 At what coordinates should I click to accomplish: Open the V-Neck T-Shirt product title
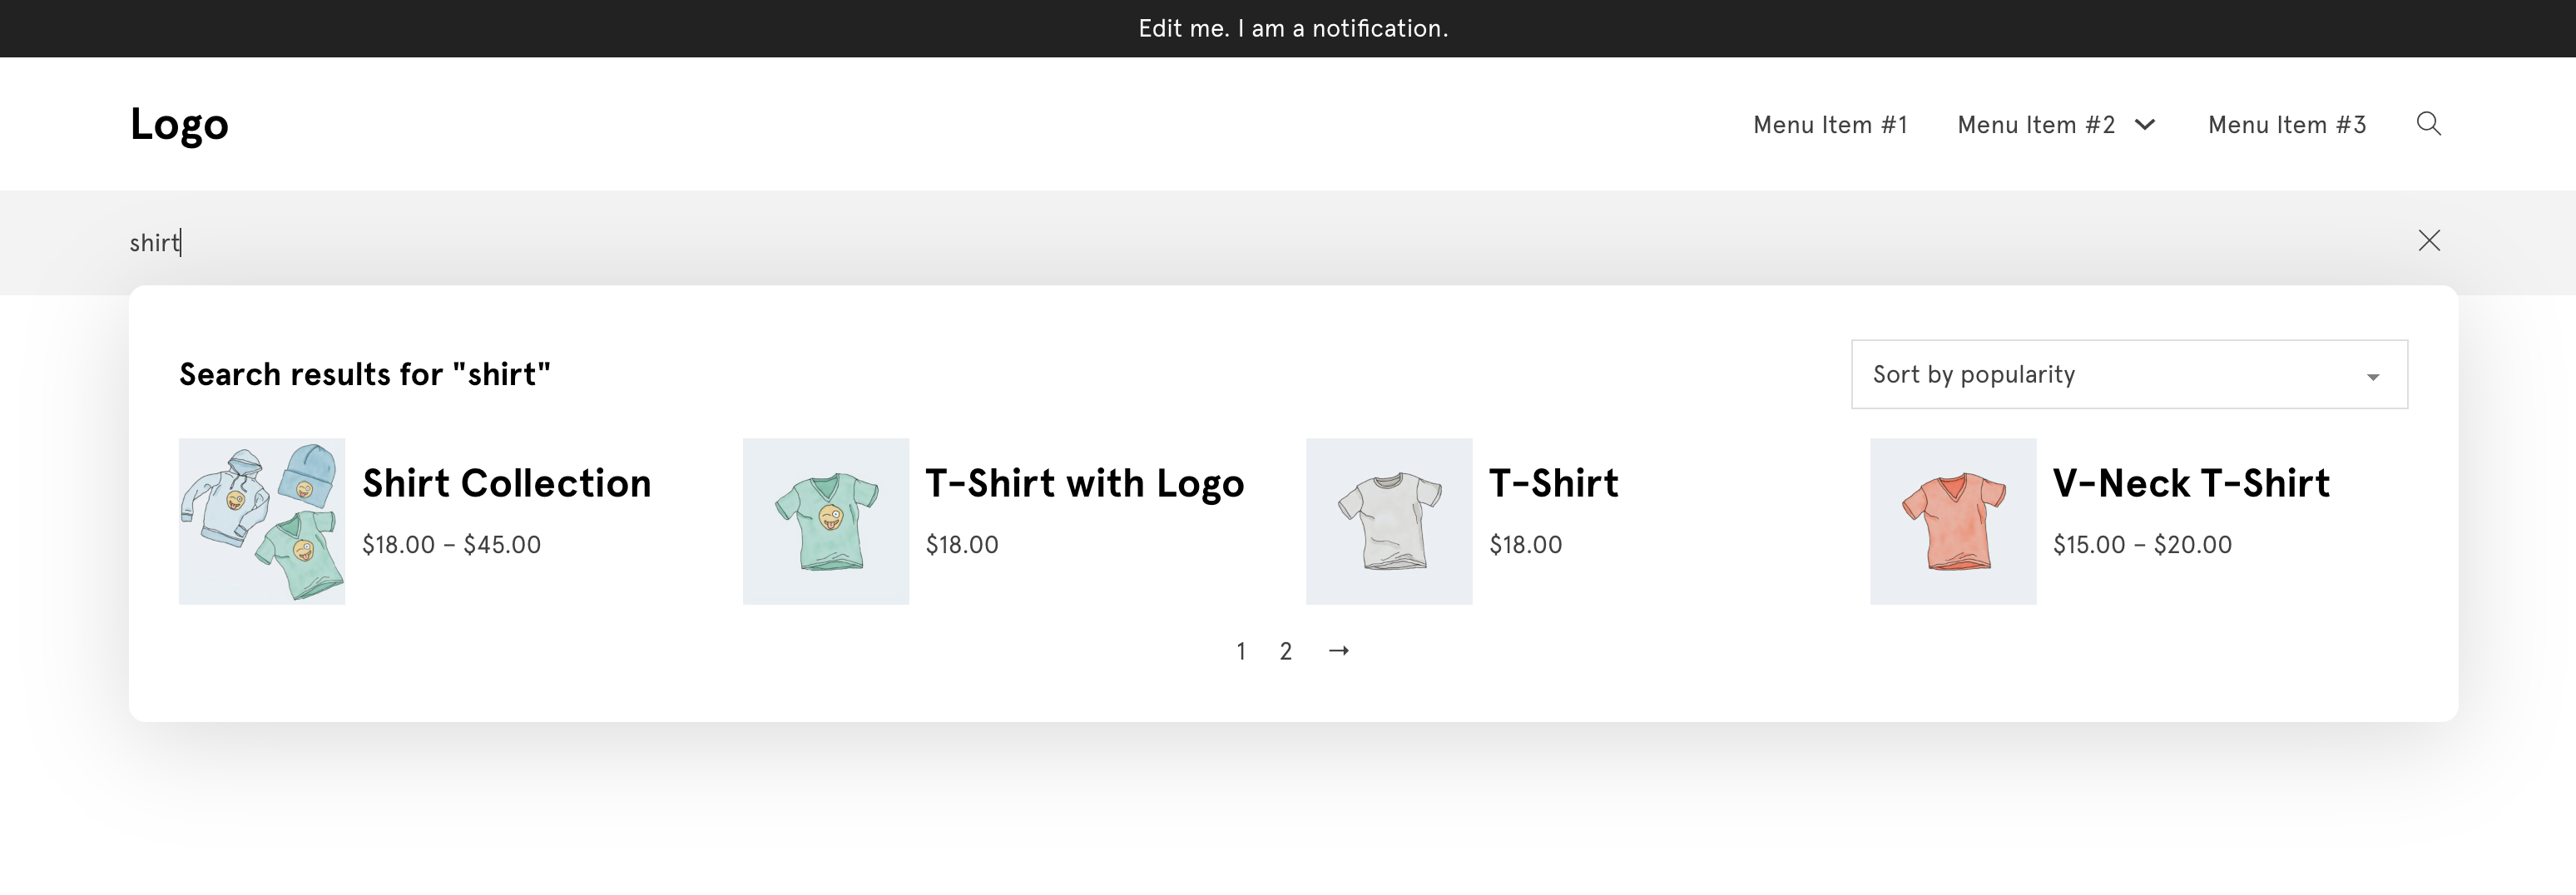[x=2190, y=483]
